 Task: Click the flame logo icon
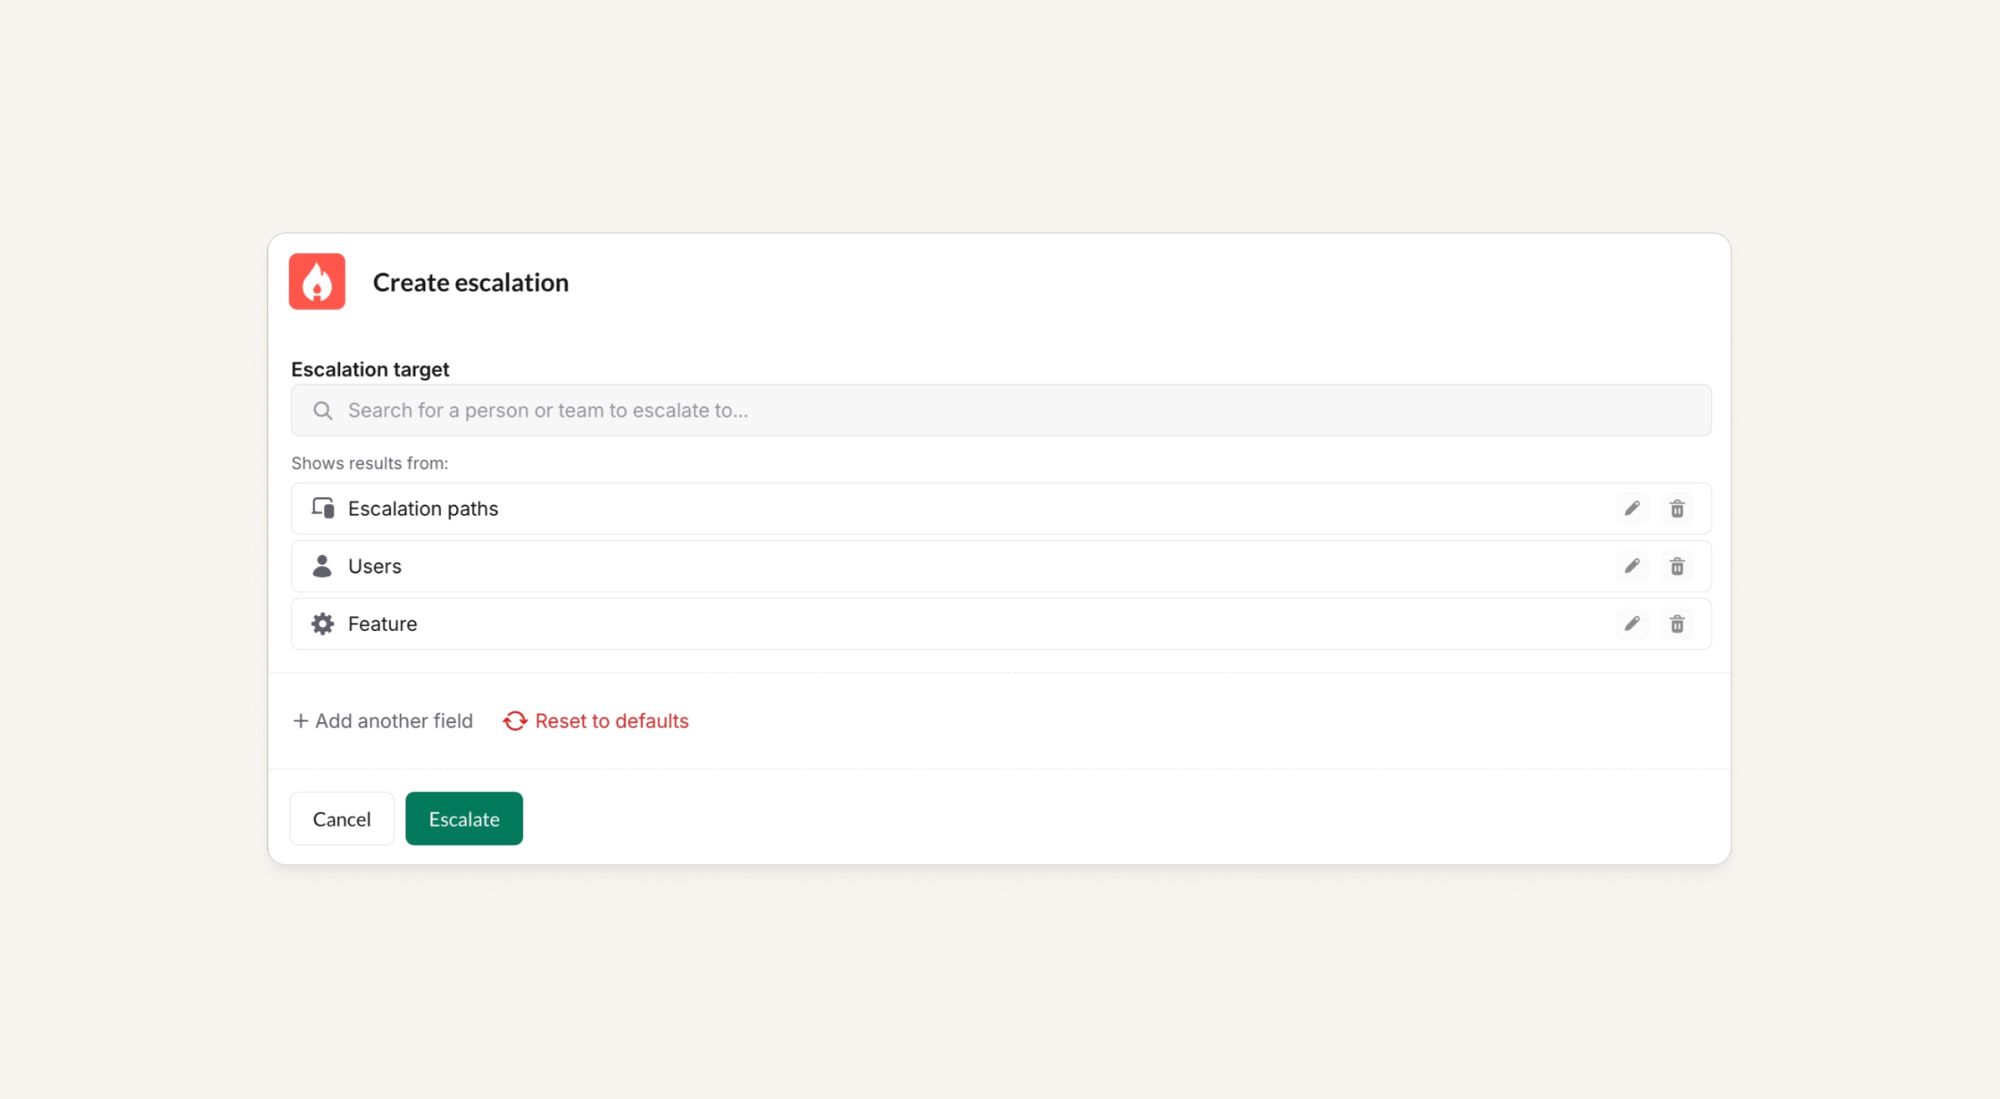point(317,282)
